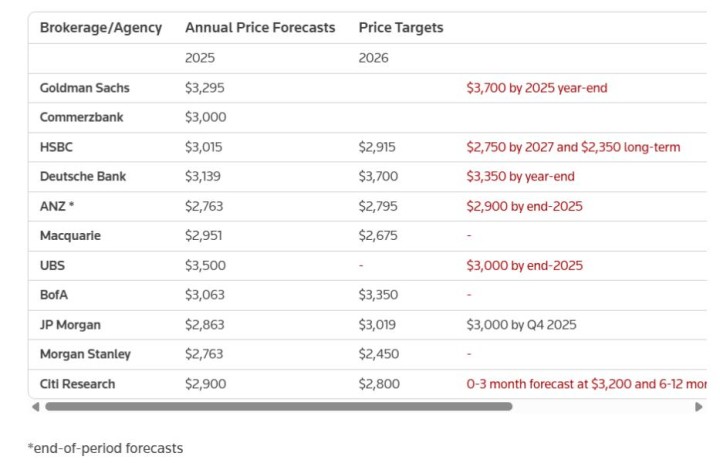
Task: Select BofA's $3,350 forecast for 2026
Action: (x=377, y=295)
